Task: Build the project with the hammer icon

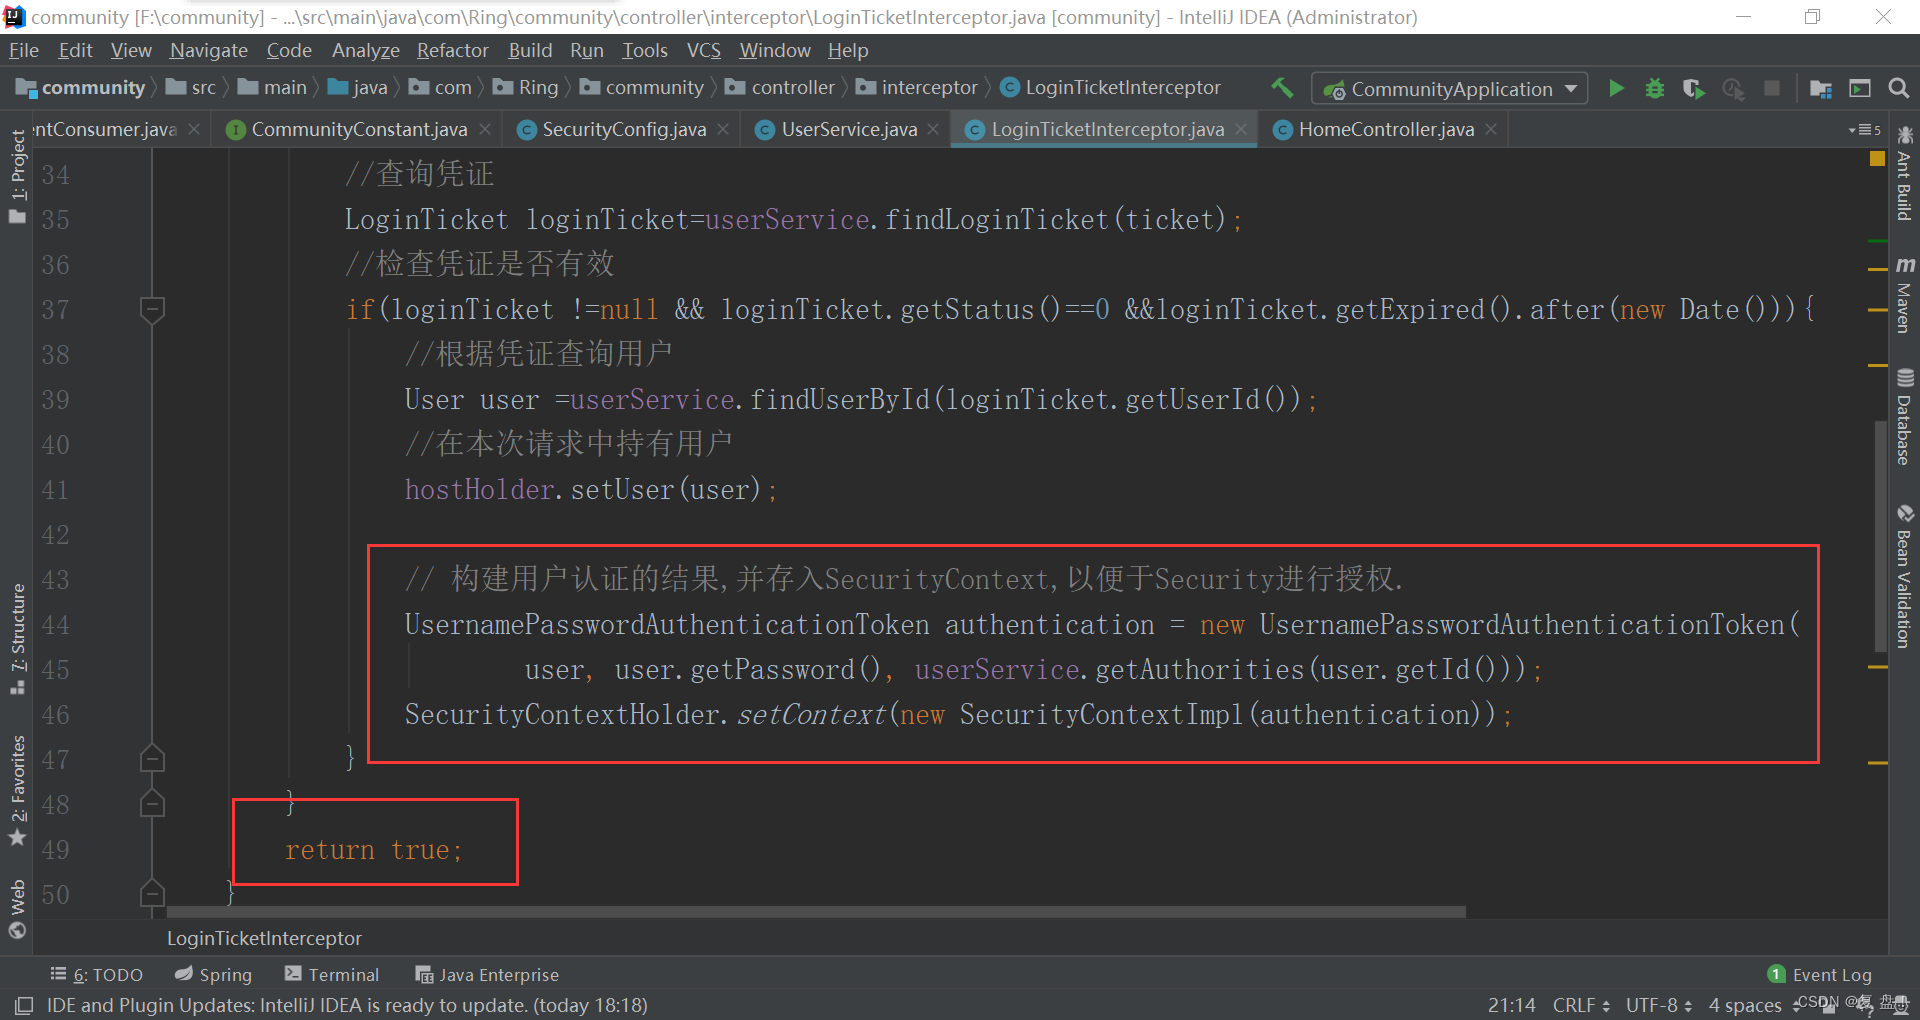Action: click(x=1282, y=88)
